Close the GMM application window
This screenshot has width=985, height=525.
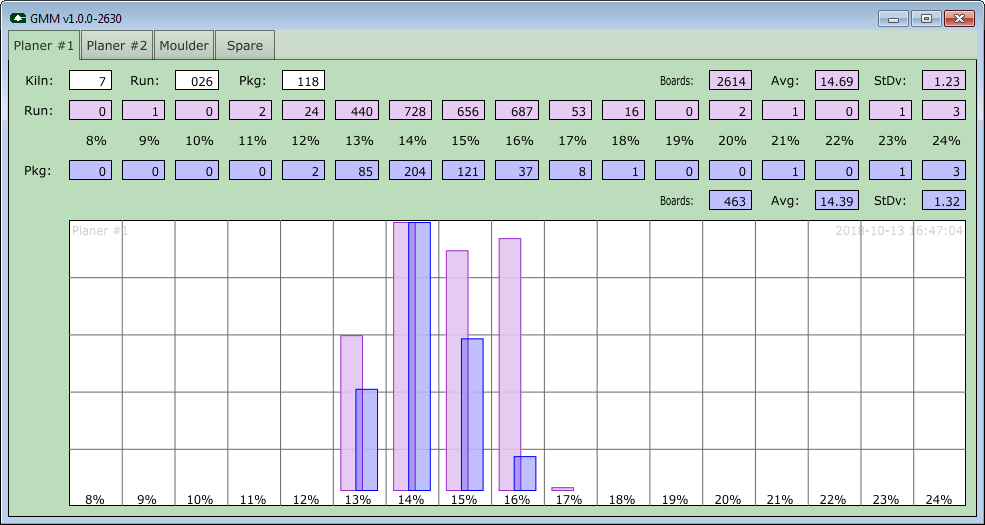[959, 18]
